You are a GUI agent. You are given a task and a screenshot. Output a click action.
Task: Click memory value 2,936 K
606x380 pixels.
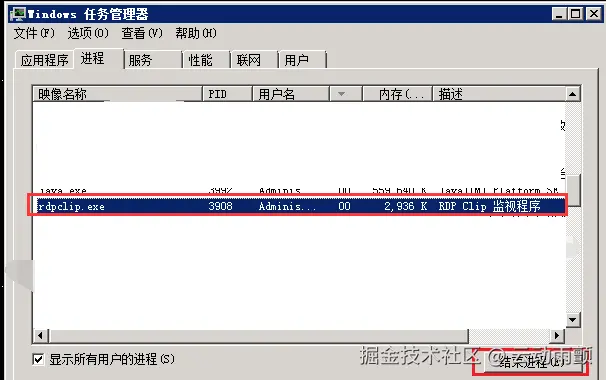pyautogui.click(x=405, y=206)
